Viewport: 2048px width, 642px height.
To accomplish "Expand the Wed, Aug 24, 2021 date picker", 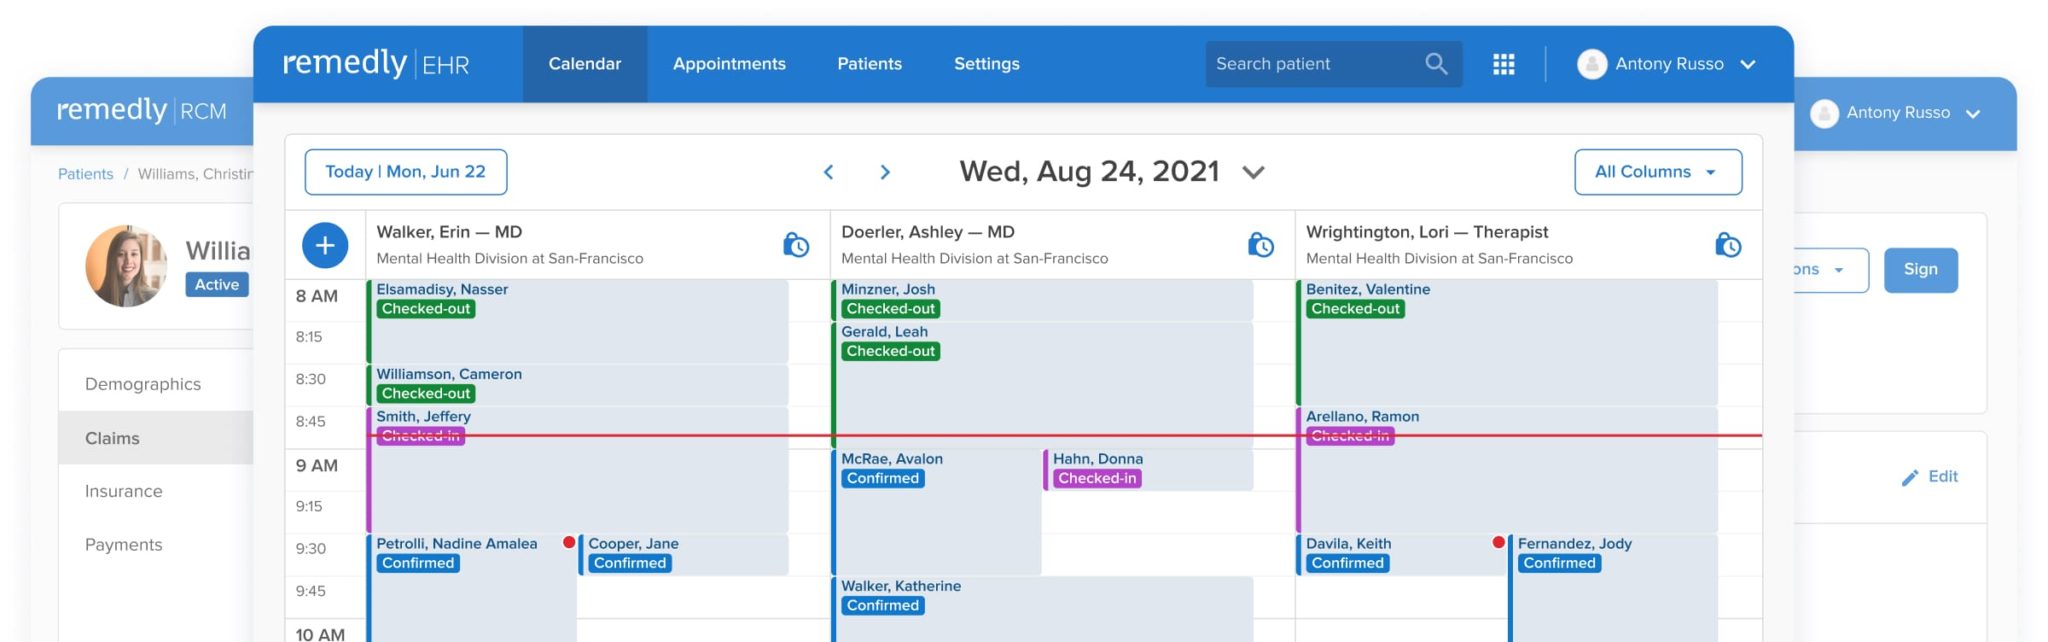I will (x=1253, y=172).
